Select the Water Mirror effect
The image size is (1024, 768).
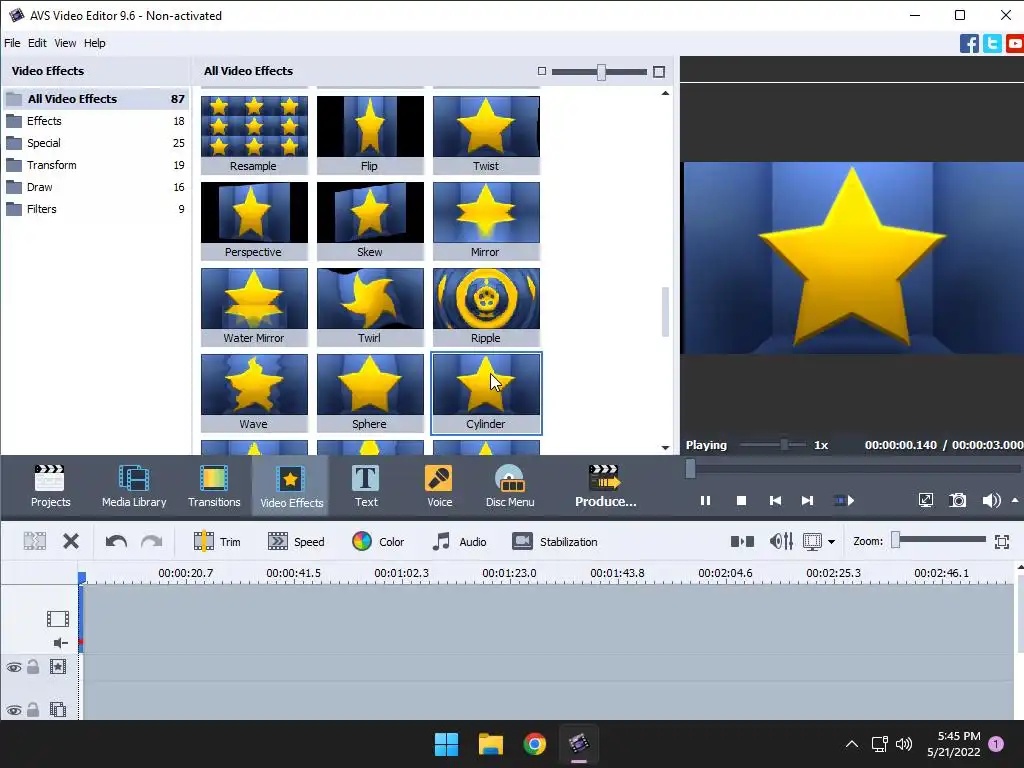point(254,306)
